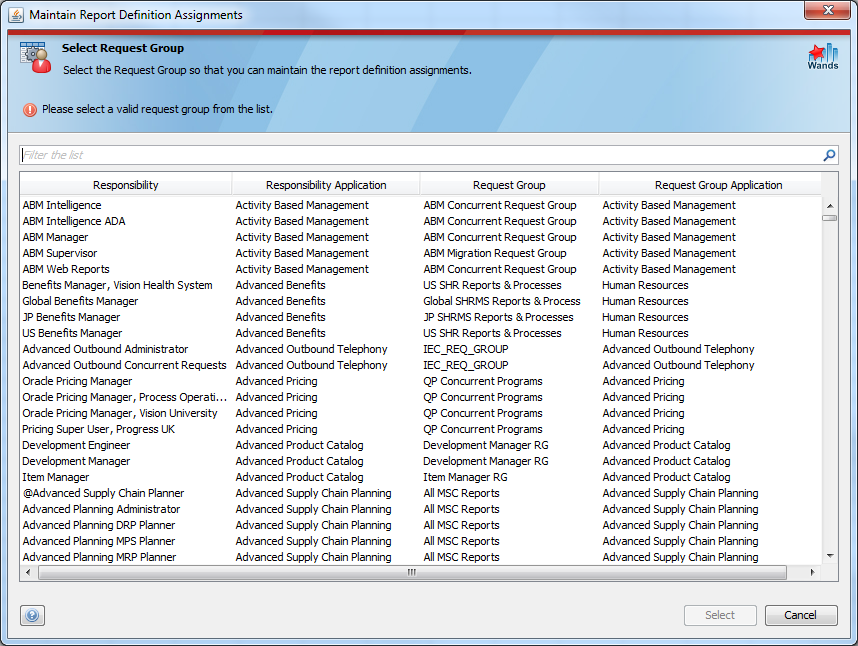The height and width of the screenshot is (646, 858).
Task: Sort by the Request Group column header
Action: [x=509, y=185]
